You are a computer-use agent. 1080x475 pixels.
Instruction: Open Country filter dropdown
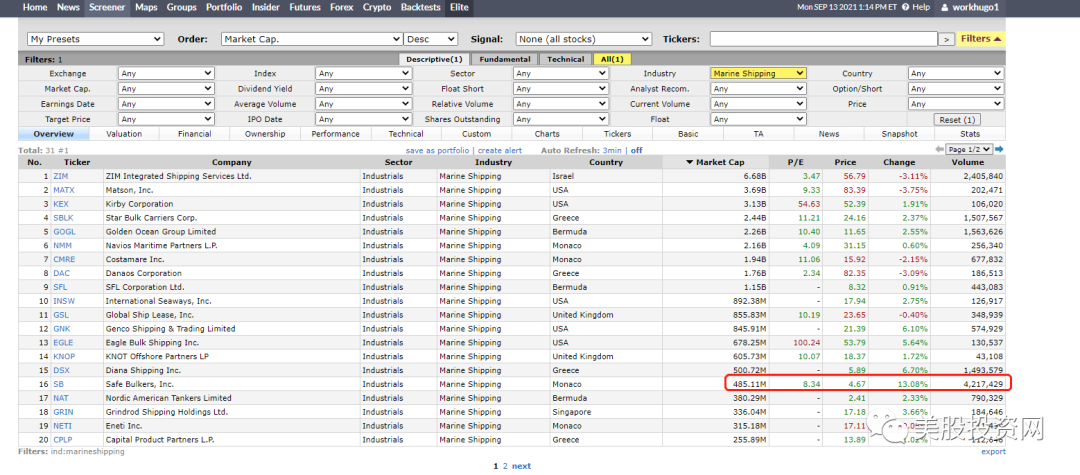point(956,74)
